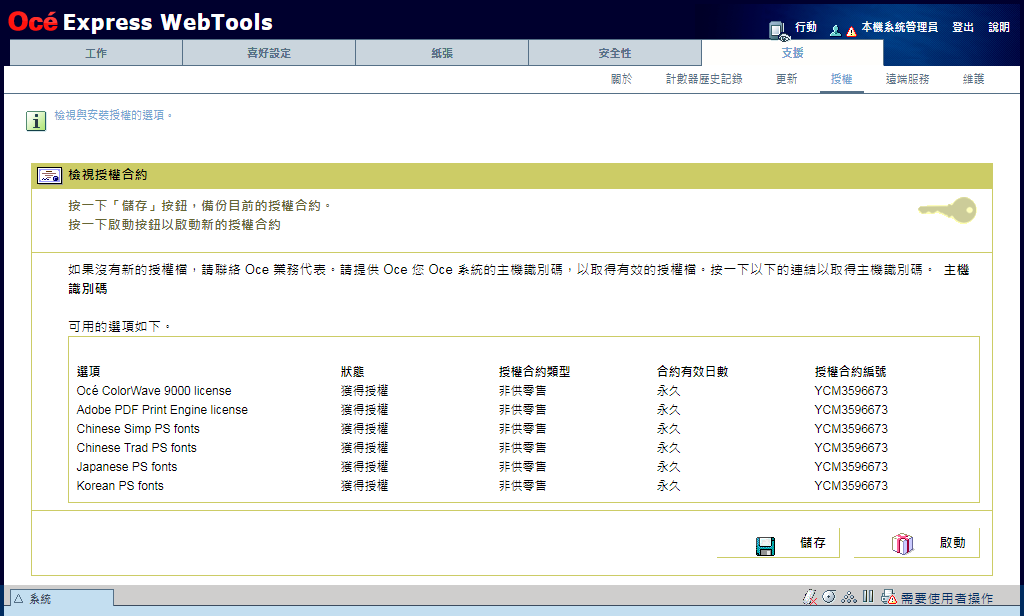This screenshot has height=616, width=1024.
Task: Select the 授權 sub-tab
Action: [x=842, y=79]
